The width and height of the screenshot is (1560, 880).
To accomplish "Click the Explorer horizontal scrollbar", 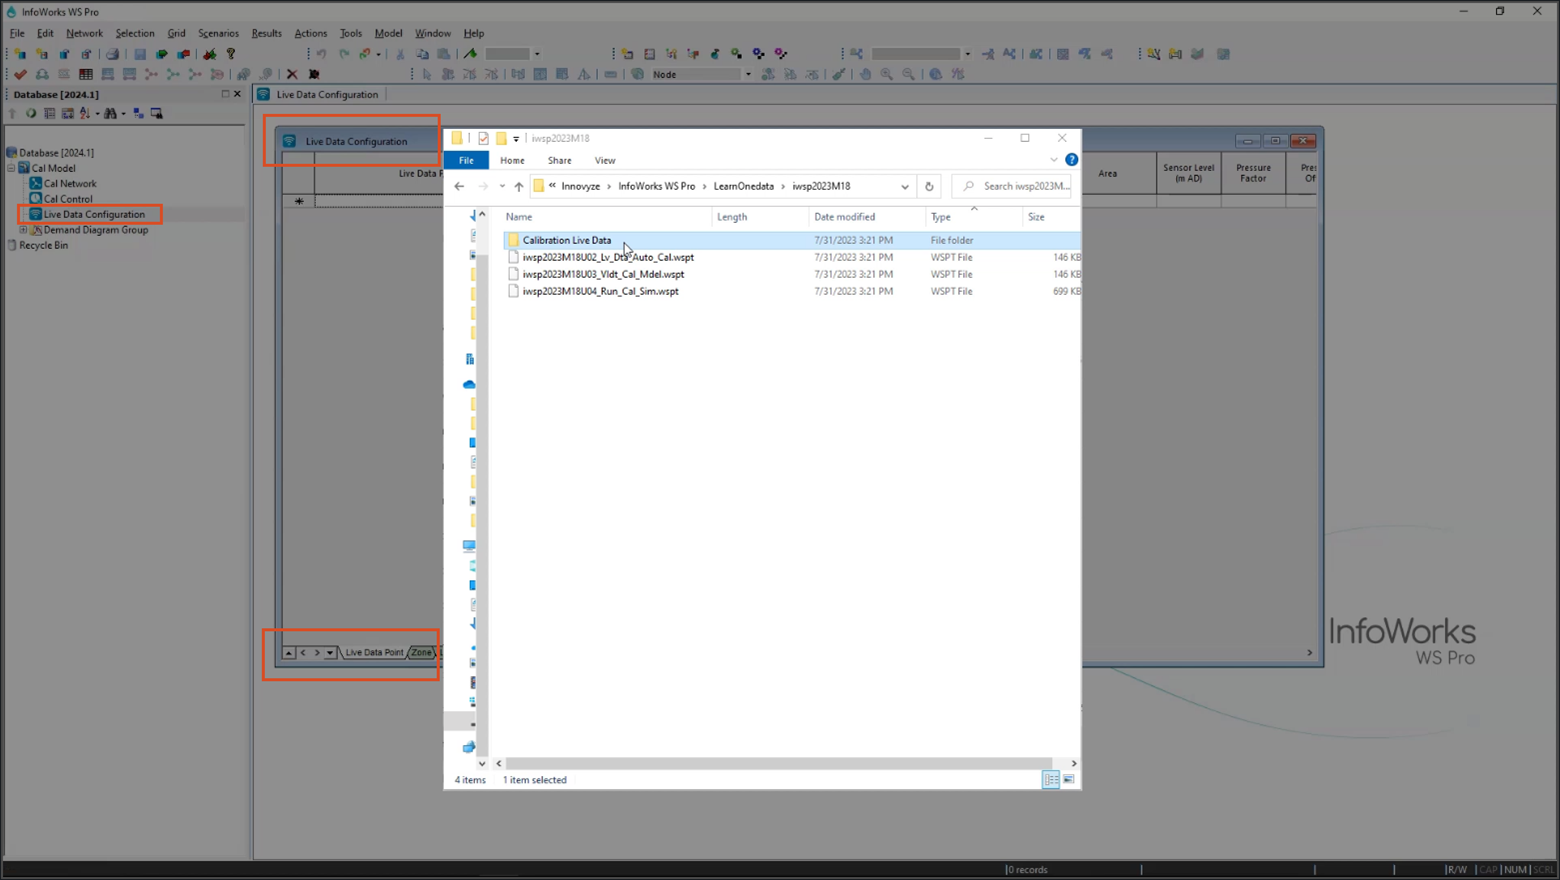I will [x=779, y=763].
